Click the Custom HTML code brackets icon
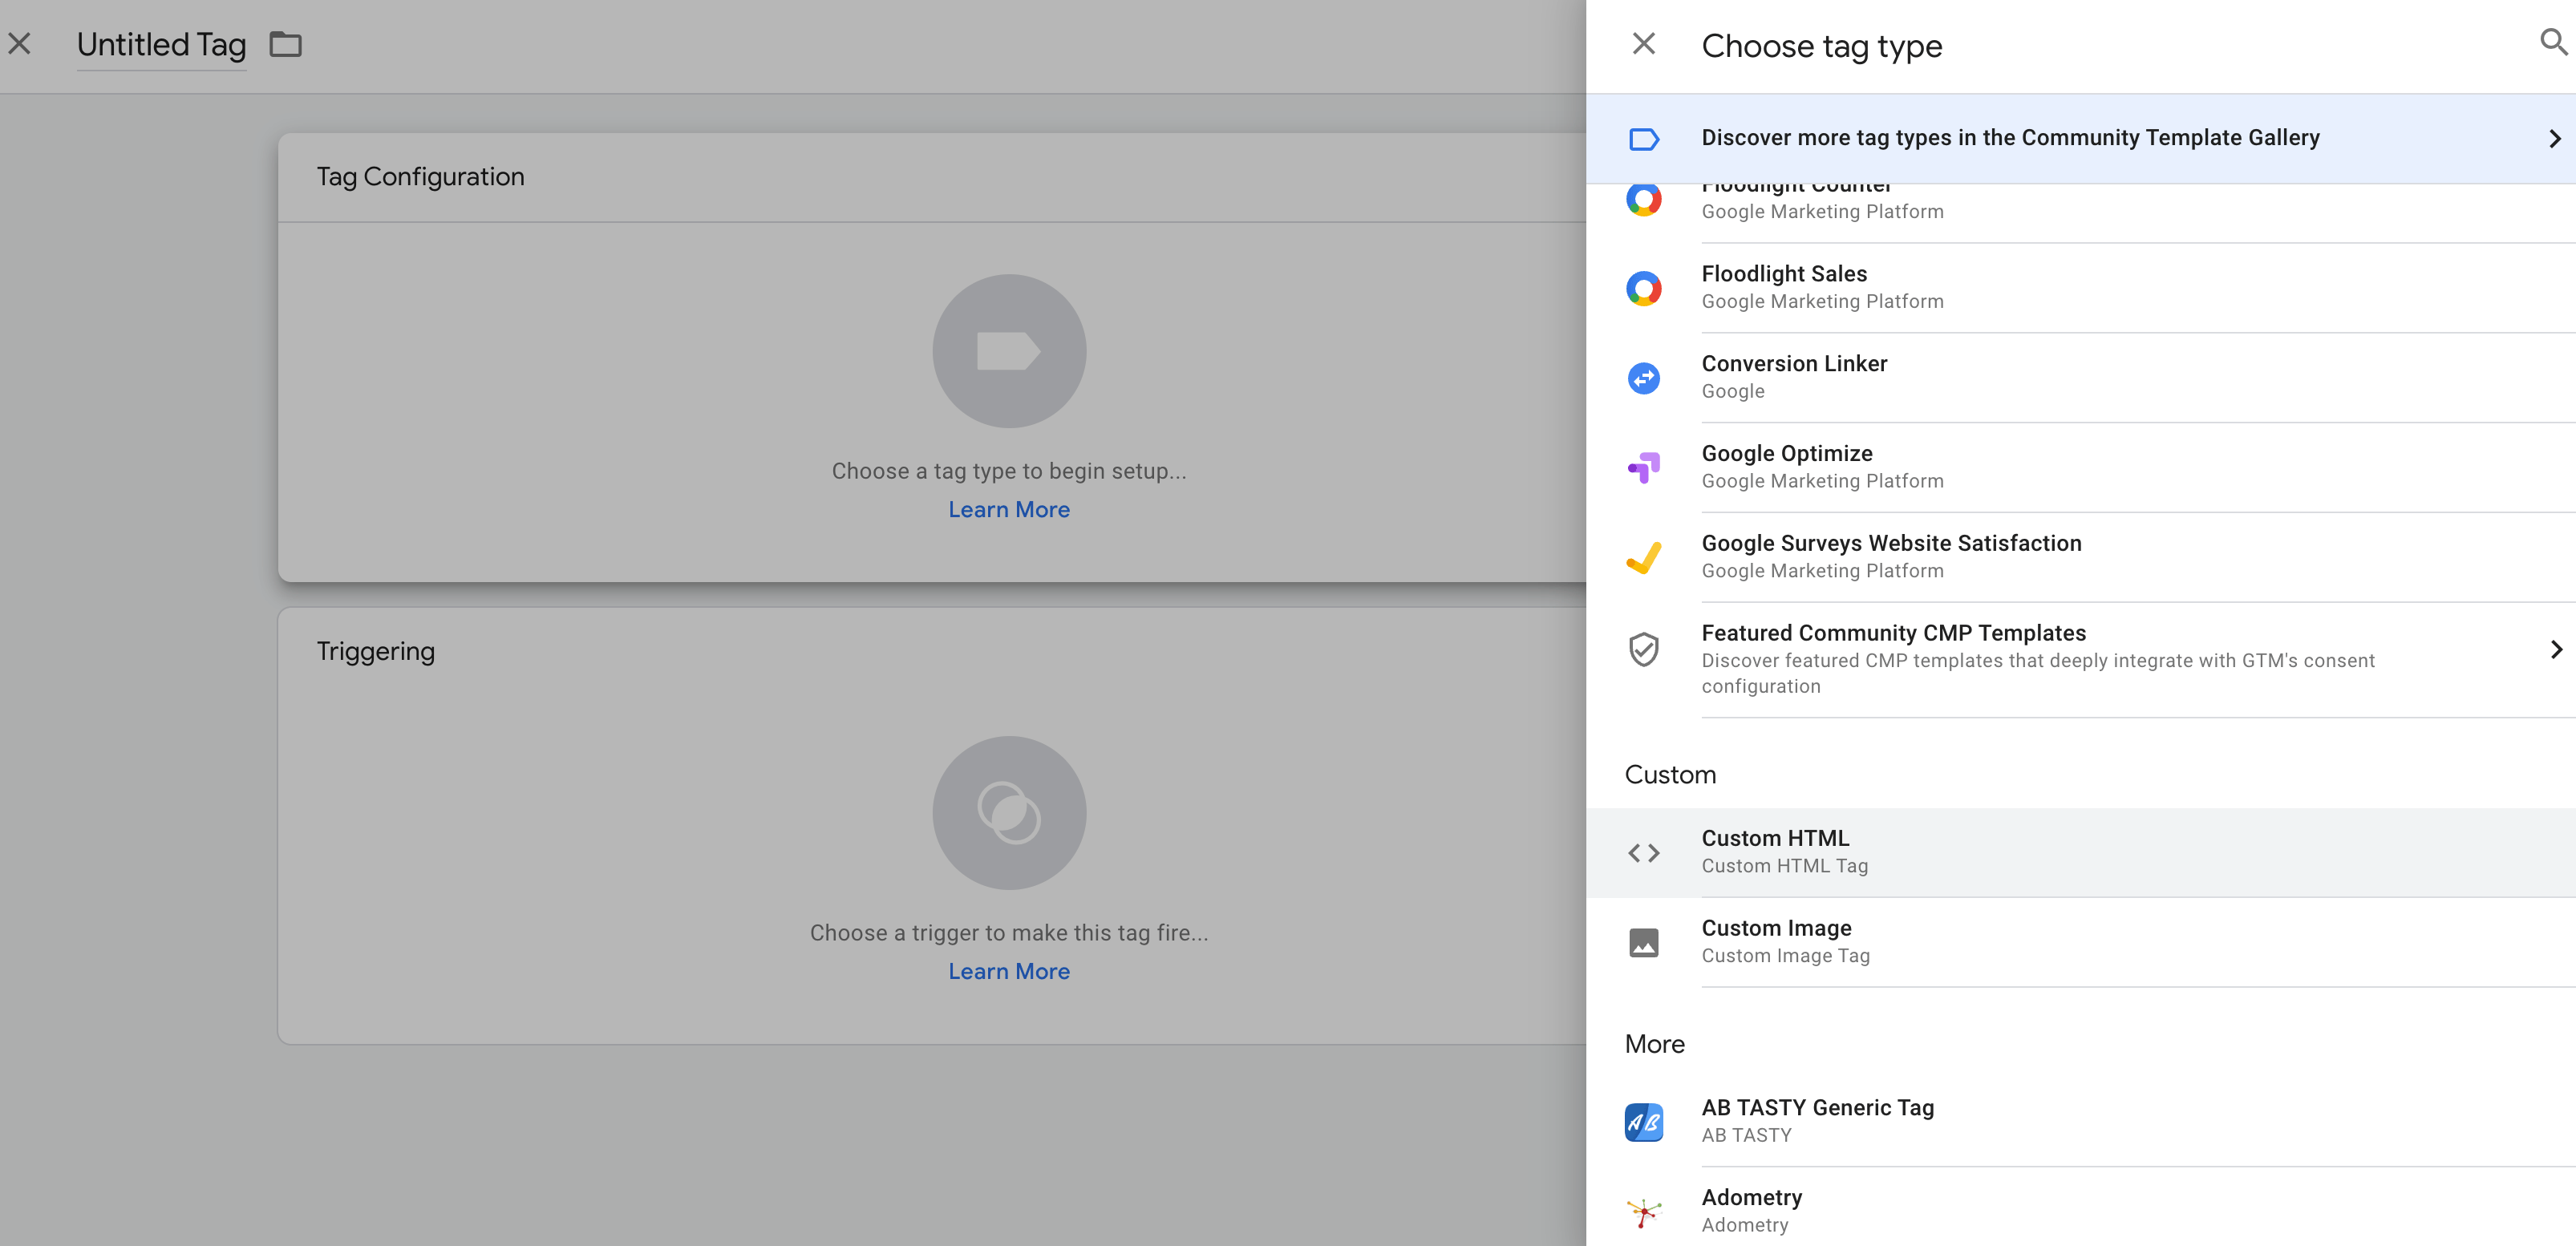2576x1246 pixels. pyautogui.click(x=1643, y=853)
